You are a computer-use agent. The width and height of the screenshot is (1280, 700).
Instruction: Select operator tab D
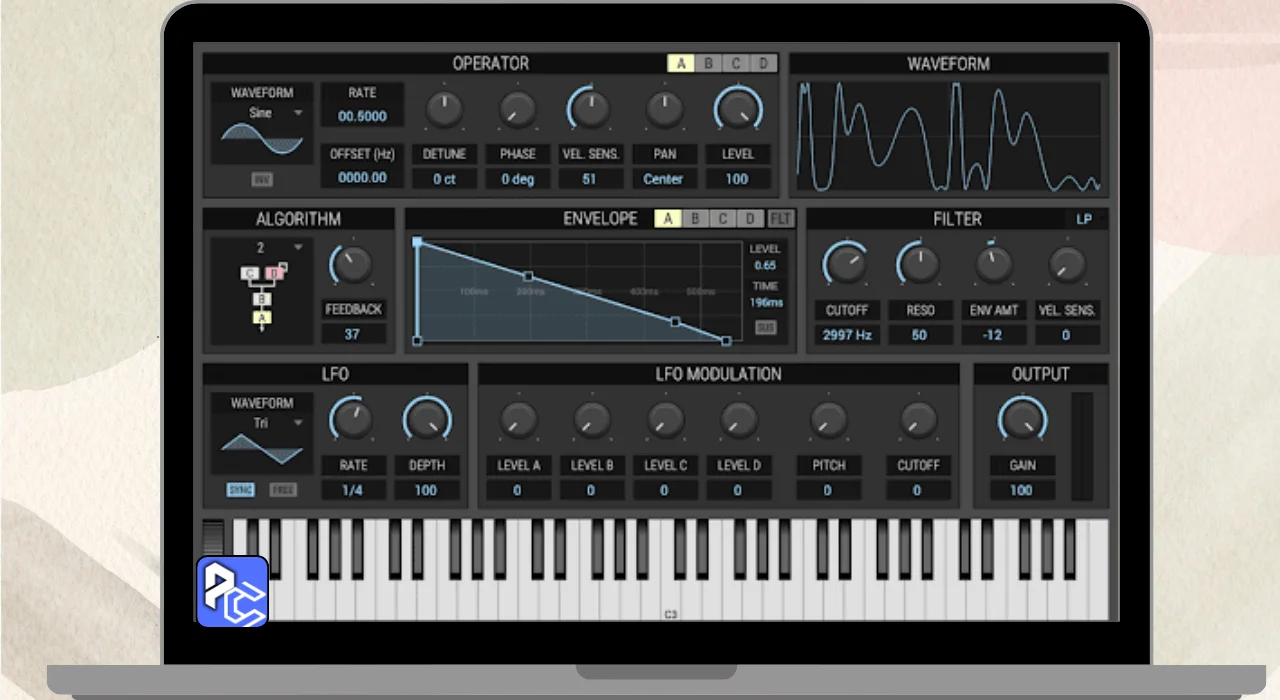(x=764, y=64)
